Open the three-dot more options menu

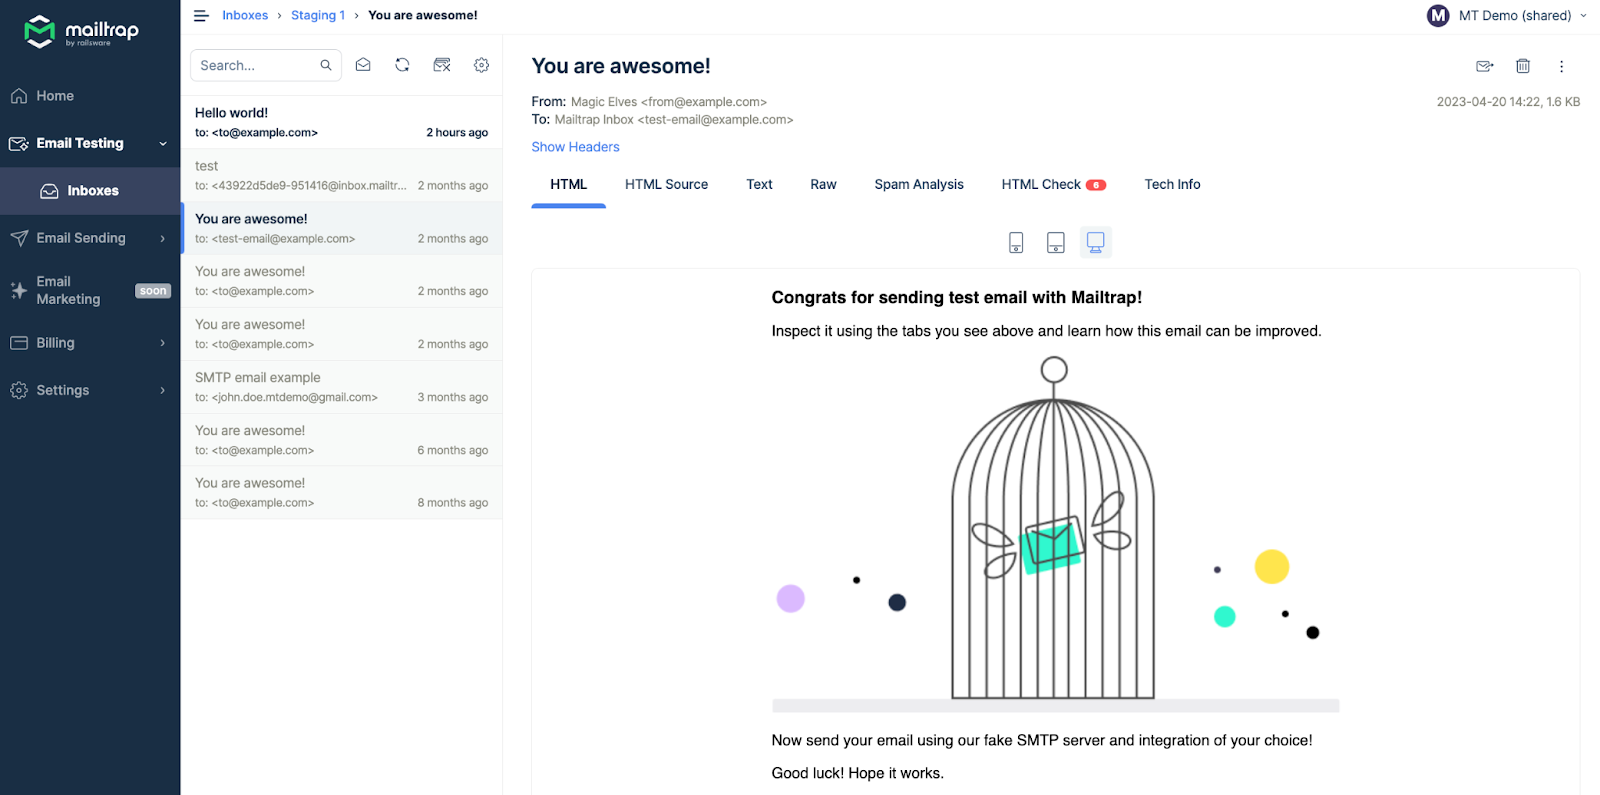[x=1561, y=66]
